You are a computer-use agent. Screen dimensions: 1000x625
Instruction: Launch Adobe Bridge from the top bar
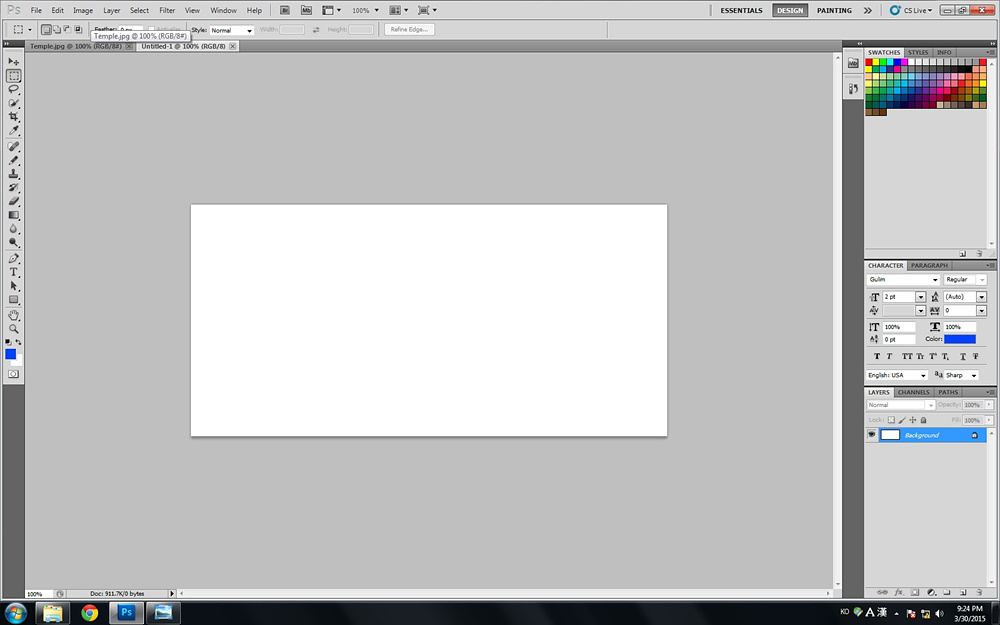[285, 10]
